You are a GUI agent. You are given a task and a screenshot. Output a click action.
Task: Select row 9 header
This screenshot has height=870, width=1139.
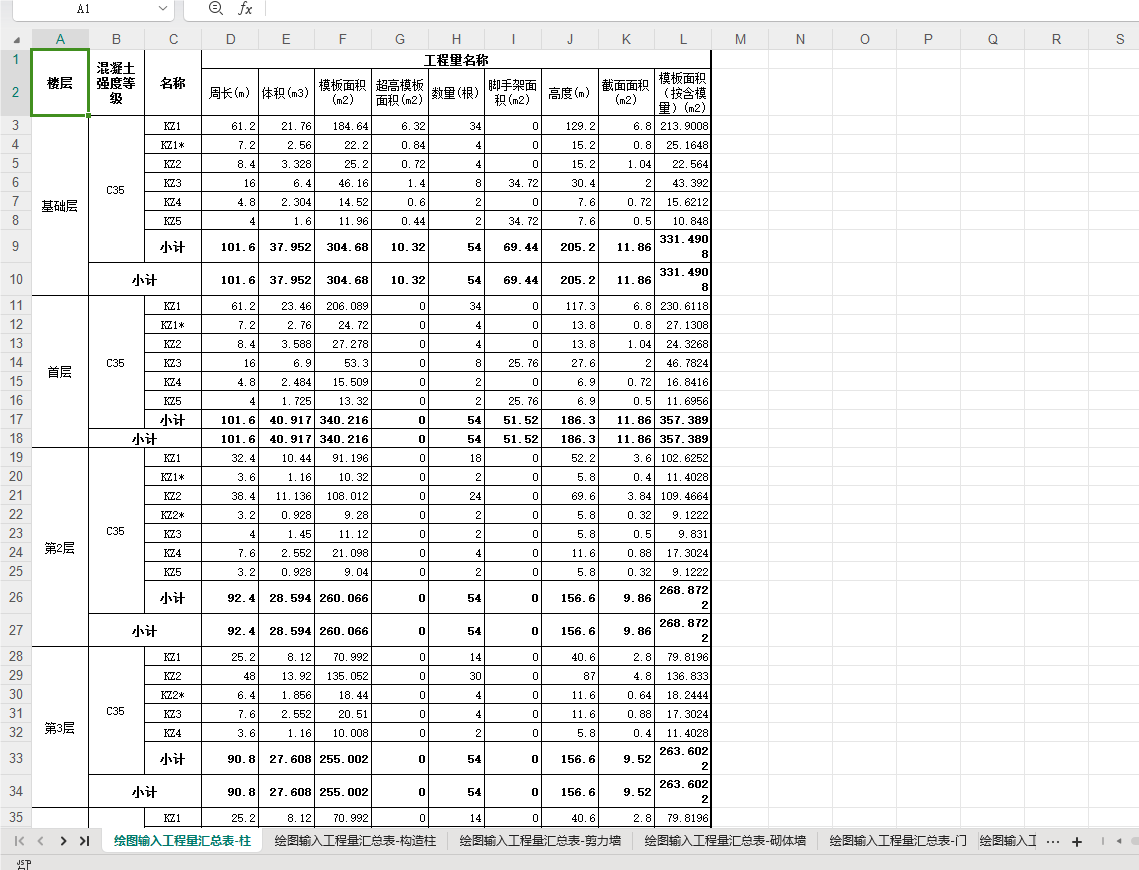(15, 246)
